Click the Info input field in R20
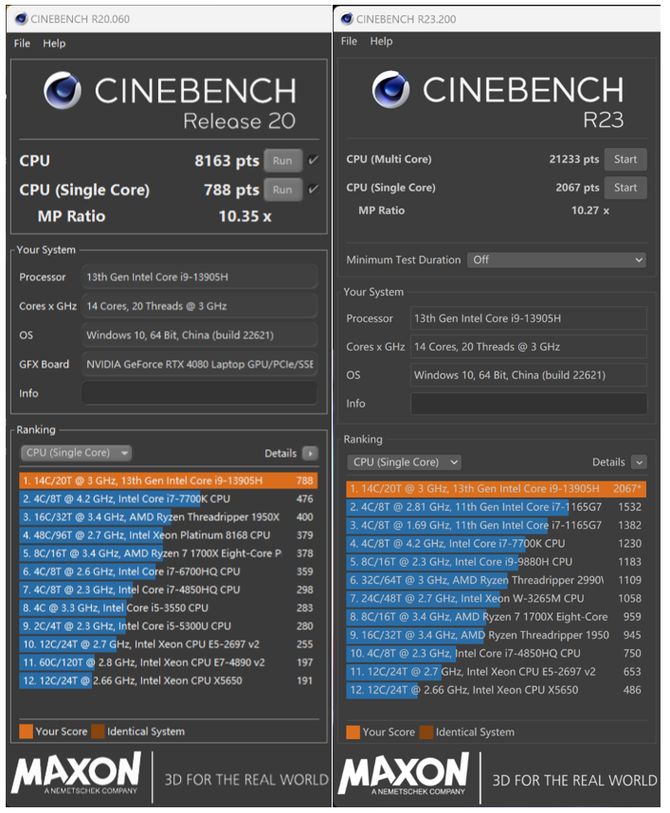The image size is (670, 813). point(200,393)
